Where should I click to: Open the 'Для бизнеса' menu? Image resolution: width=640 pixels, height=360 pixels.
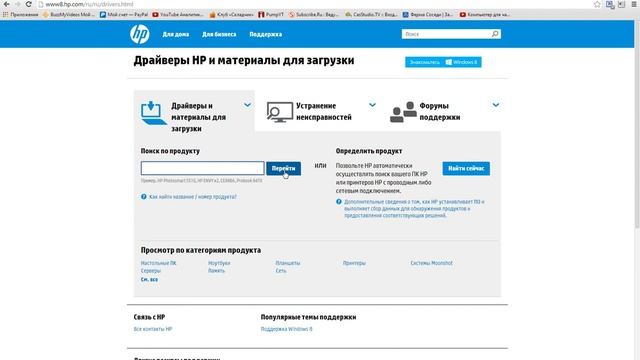(219, 34)
